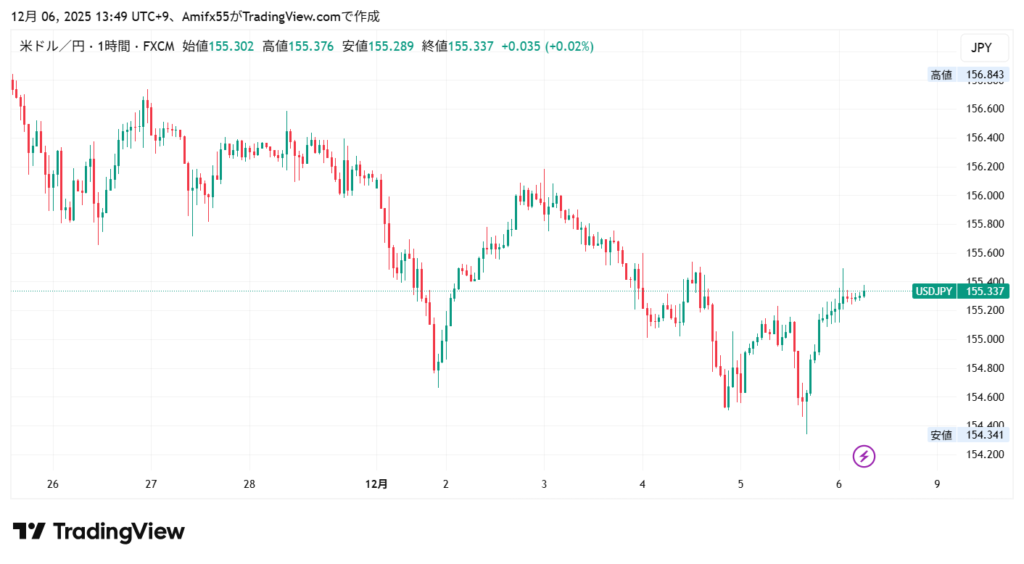
Task: Click the purple lightning bolt icon
Action: coord(864,457)
